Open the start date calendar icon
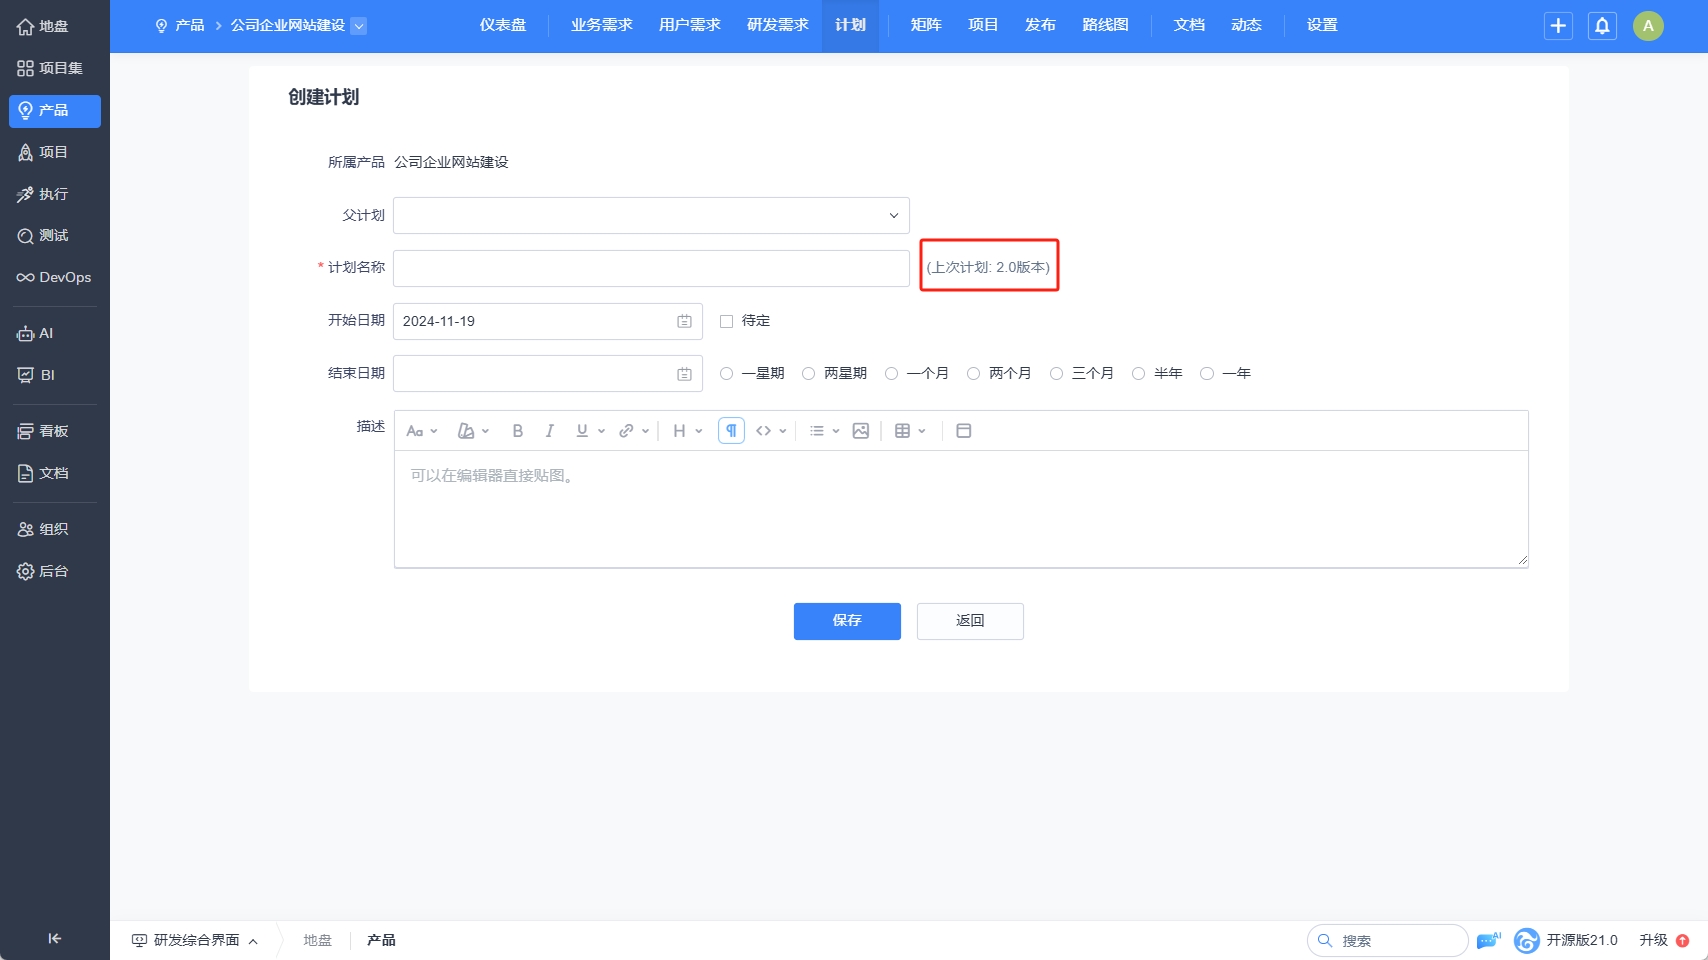The height and width of the screenshot is (960, 1708). [684, 321]
